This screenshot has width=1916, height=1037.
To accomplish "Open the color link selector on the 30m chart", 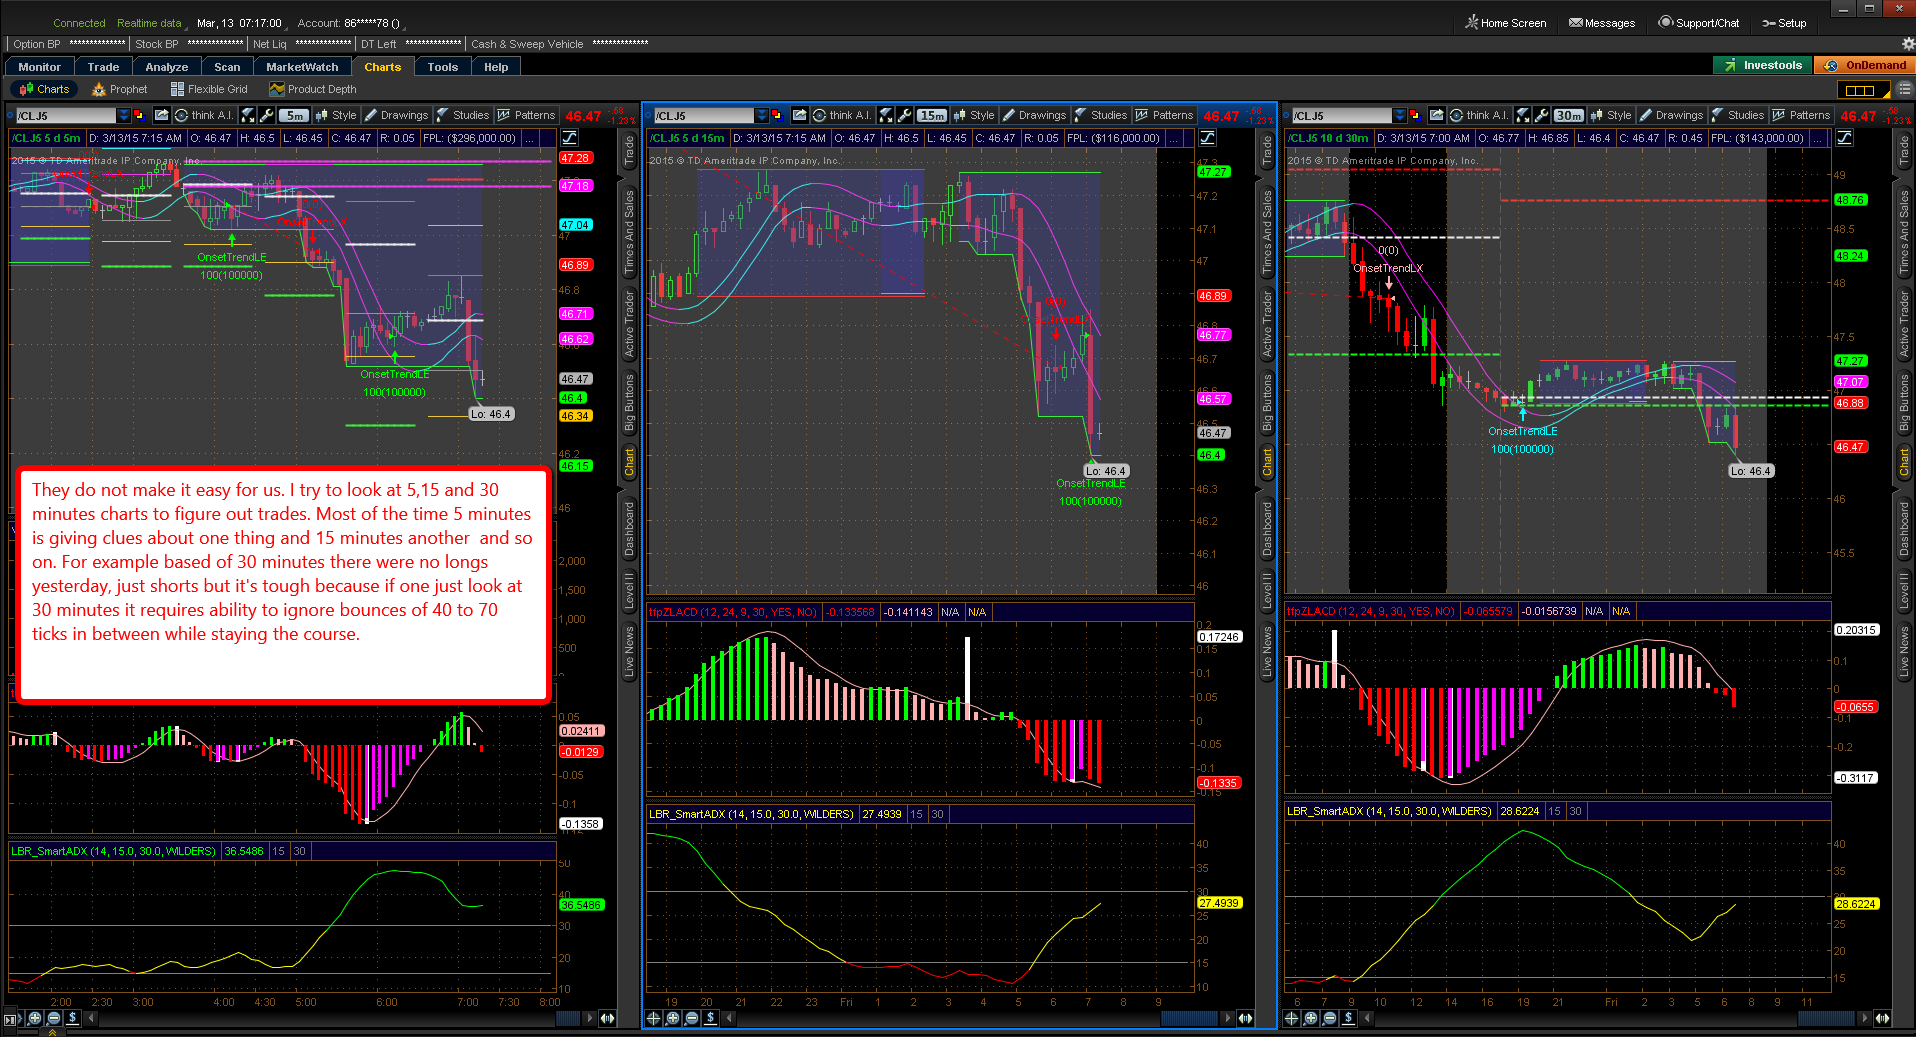I will point(1414,116).
